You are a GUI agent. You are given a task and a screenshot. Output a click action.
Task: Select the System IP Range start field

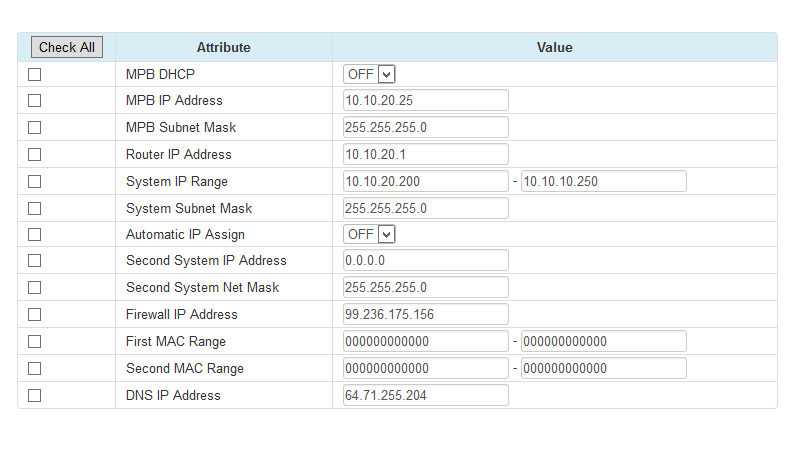(x=425, y=181)
